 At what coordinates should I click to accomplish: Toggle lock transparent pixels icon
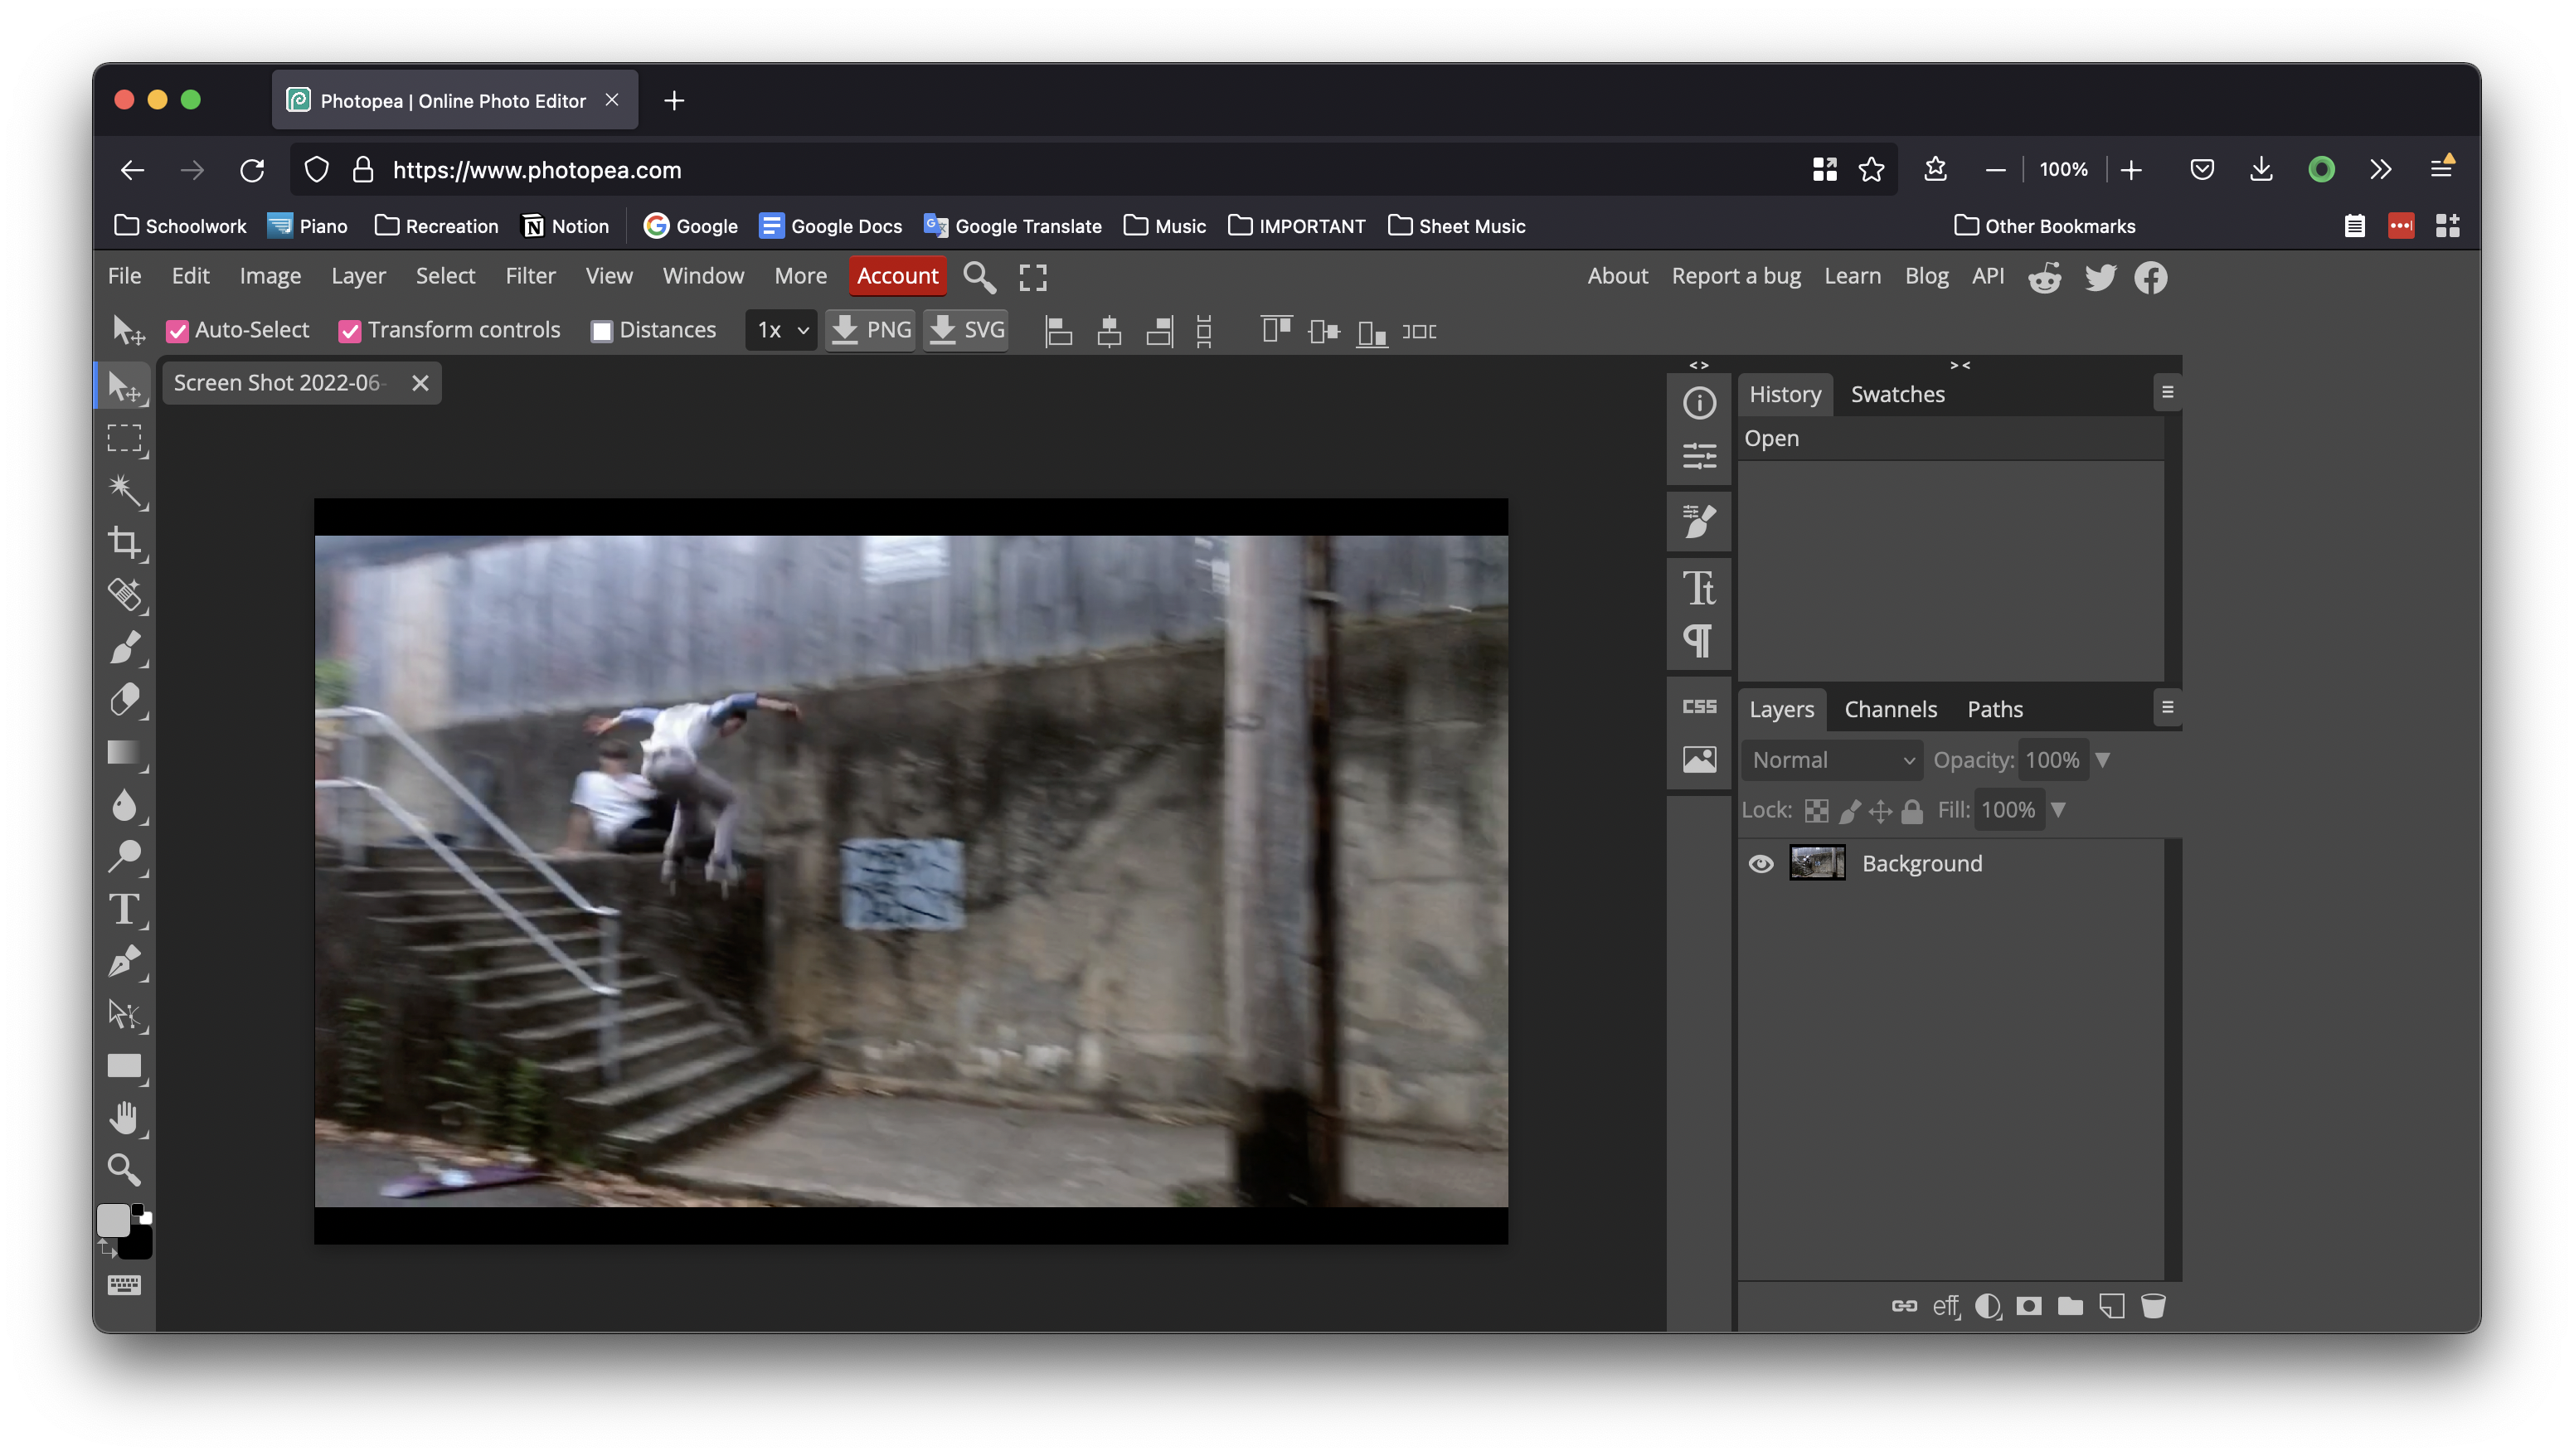pyautogui.click(x=1816, y=810)
